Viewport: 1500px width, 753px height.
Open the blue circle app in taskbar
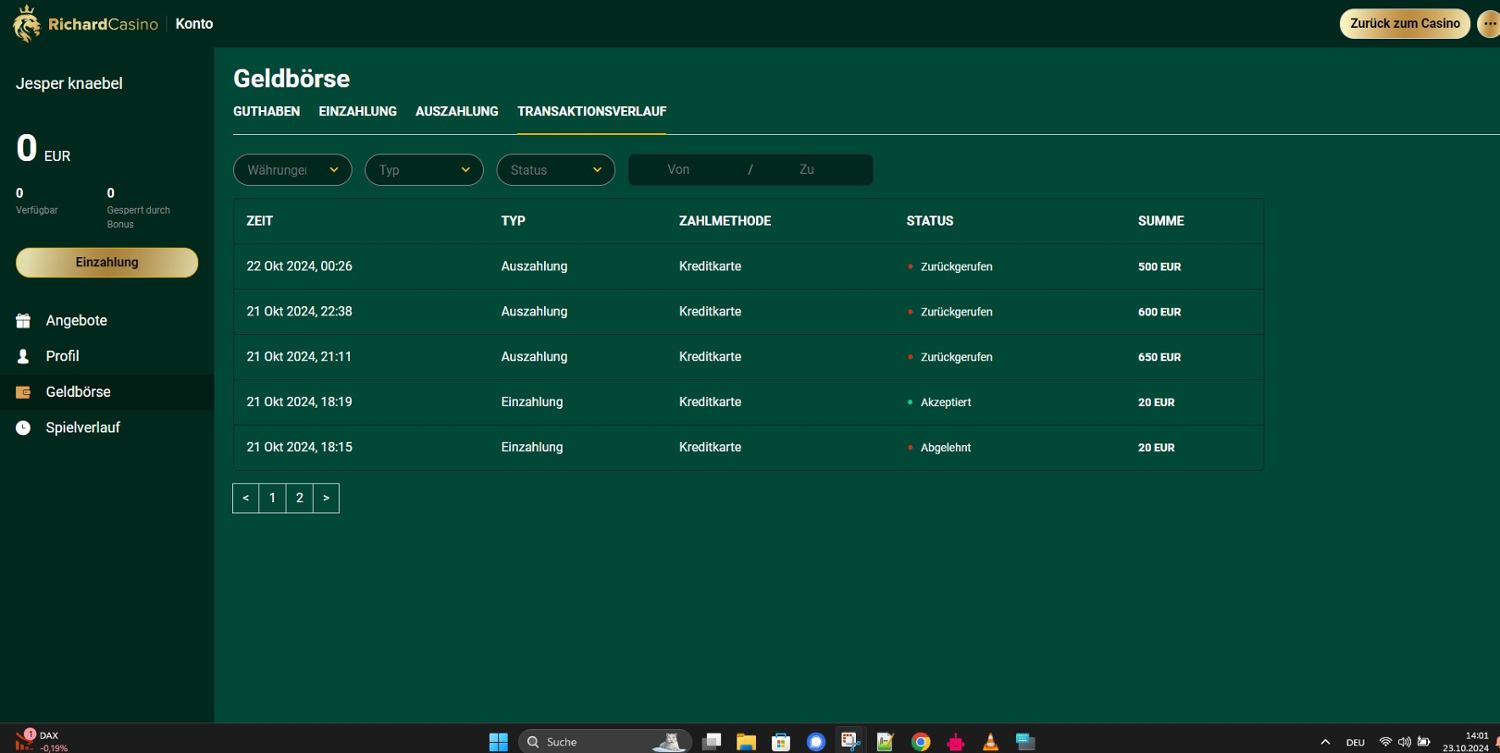(x=816, y=741)
